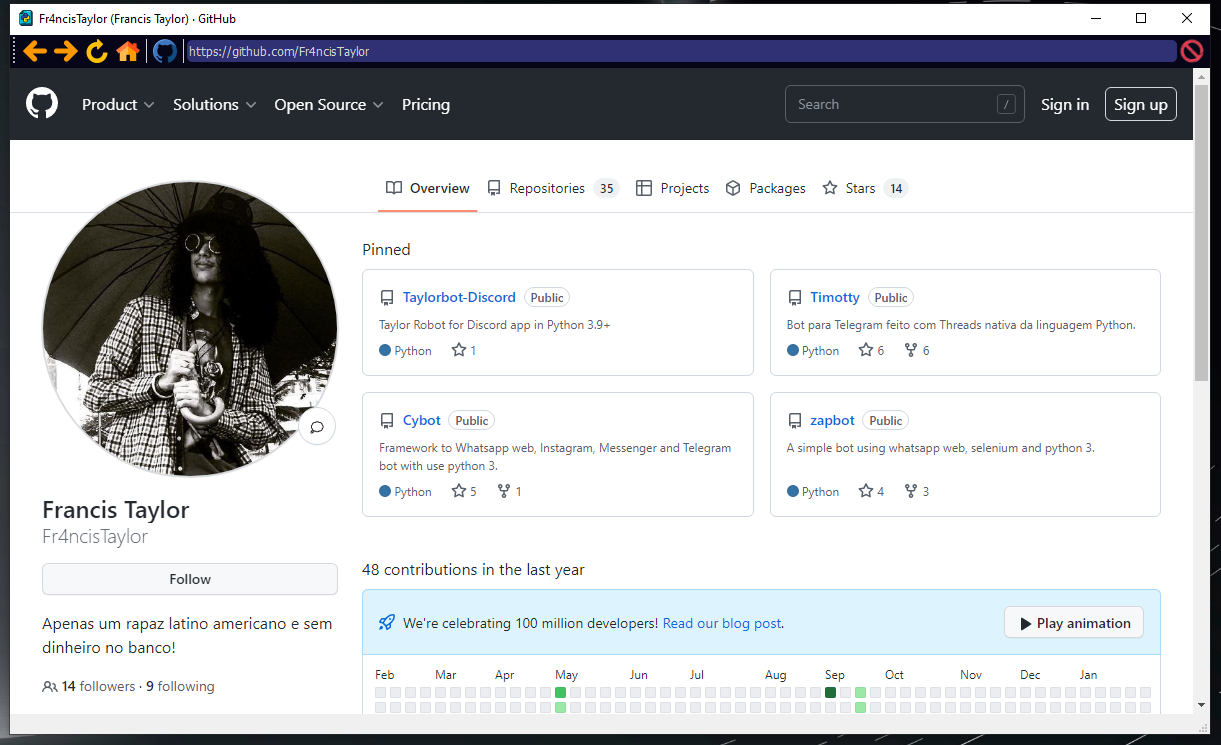The image size is (1221, 745).
Task: Click the Taylorbot-Discord star count icon
Action: click(x=459, y=350)
